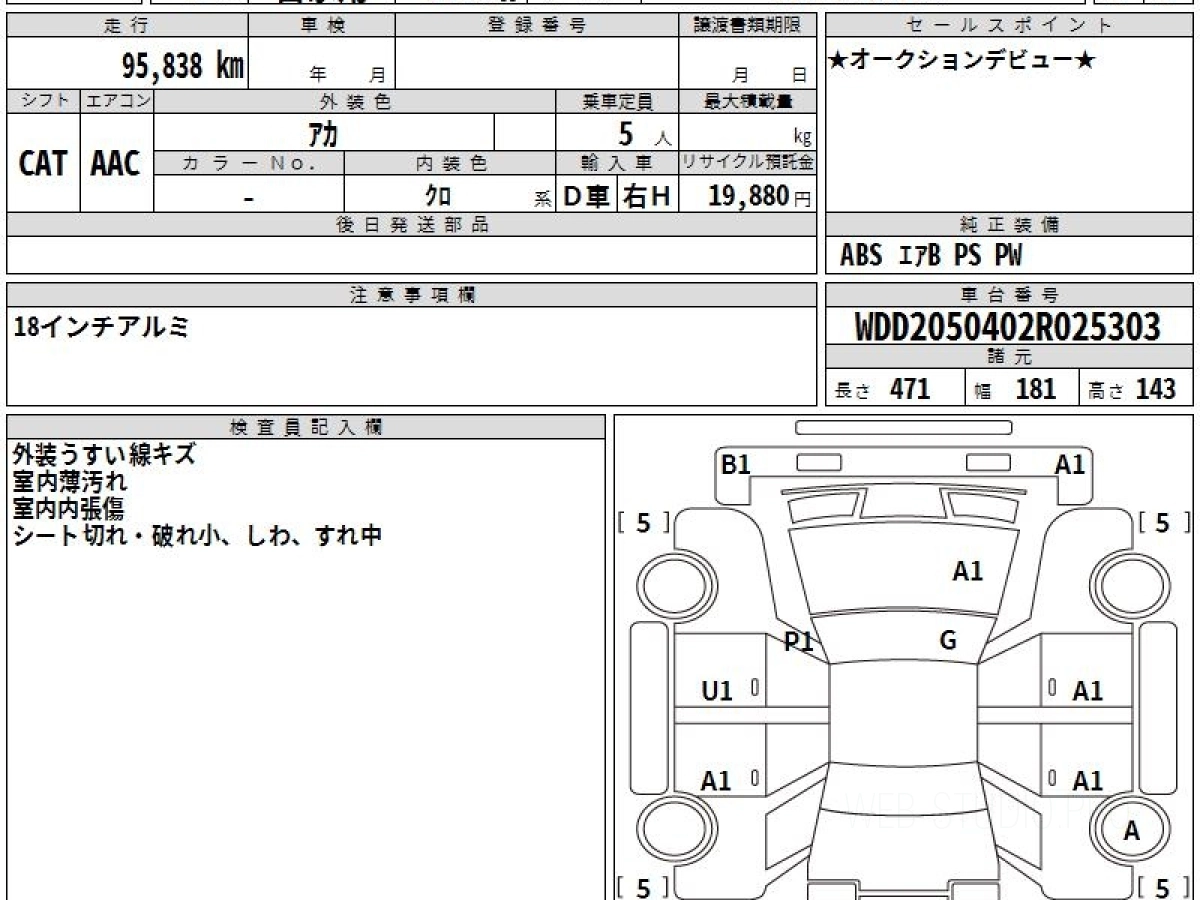Select the 輸入車 header

[617, 163]
